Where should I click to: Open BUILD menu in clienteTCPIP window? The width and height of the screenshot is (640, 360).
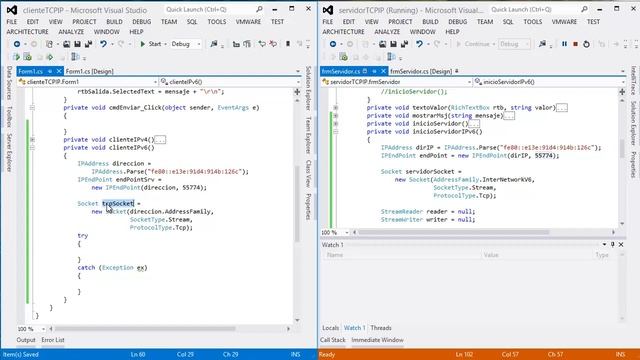[x=114, y=22]
